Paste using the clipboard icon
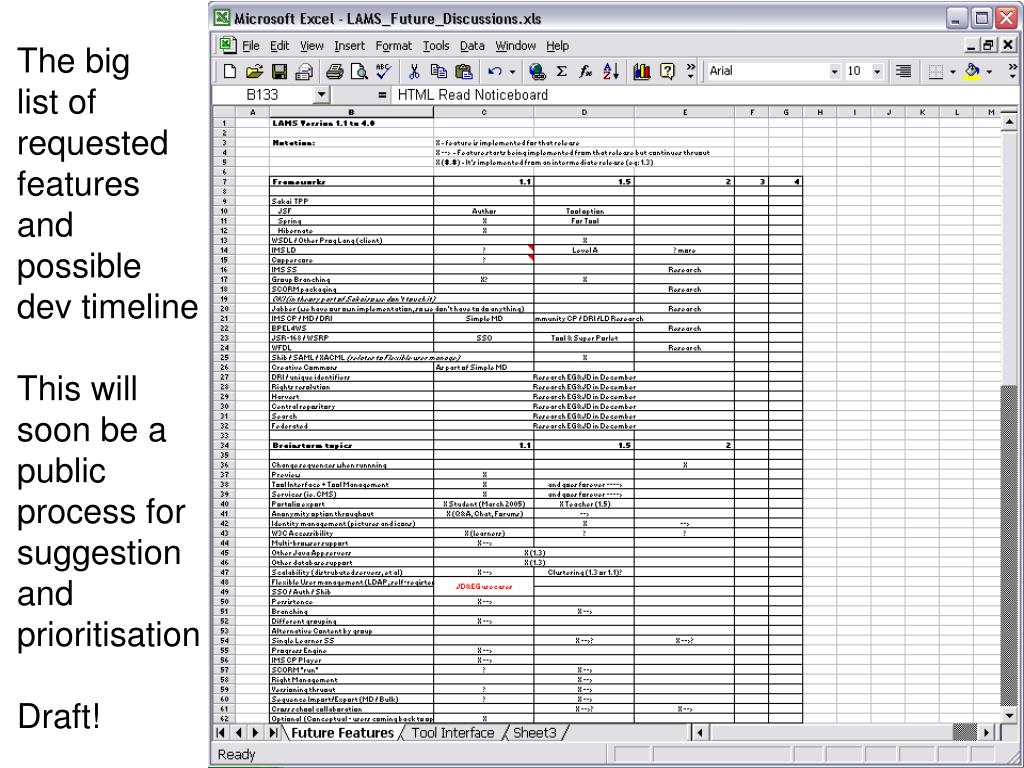Image resolution: width=1024 pixels, height=768 pixels. click(463, 71)
